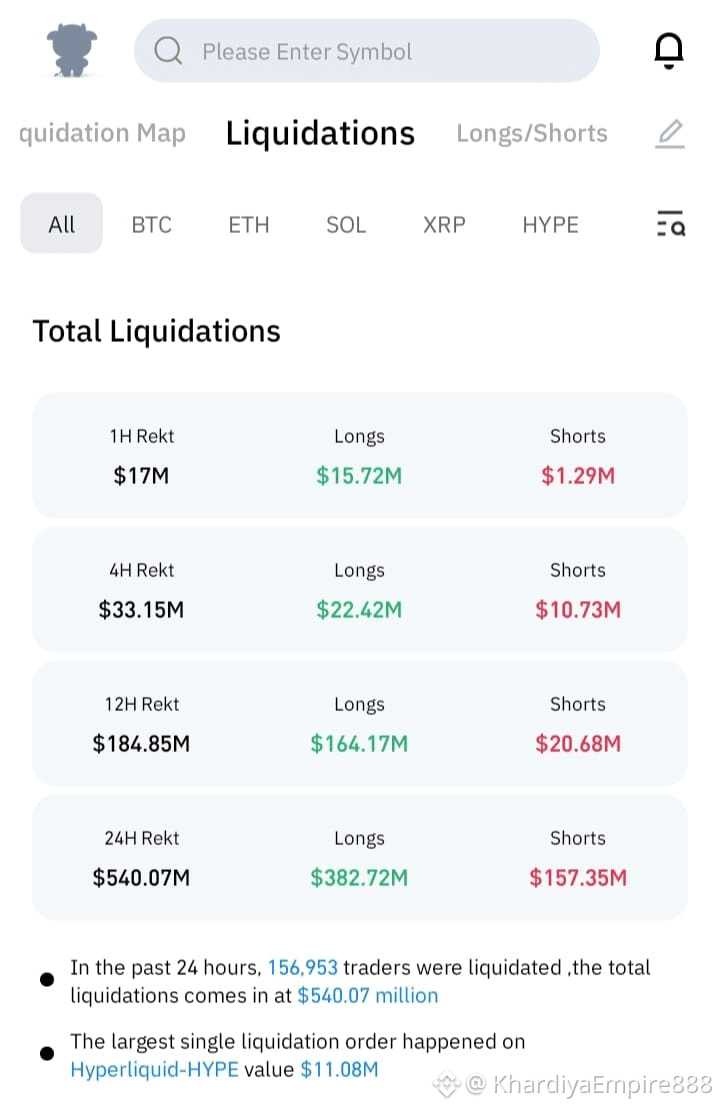Select the 12H Rekt card
The width and height of the screenshot is (720, 1109).
(x=359, y=724)
